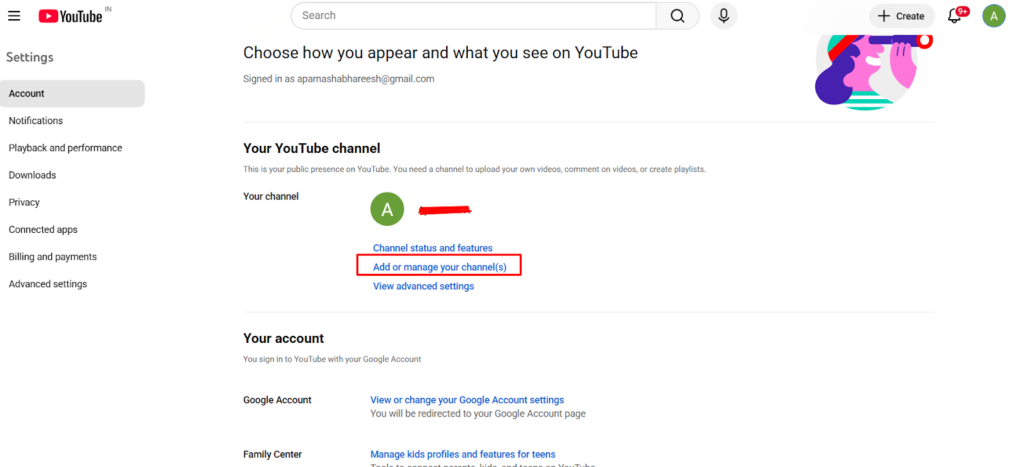This screenshot has height=467, width=1024.
Task: Click View advanced settings link
Action: (423, 286)
